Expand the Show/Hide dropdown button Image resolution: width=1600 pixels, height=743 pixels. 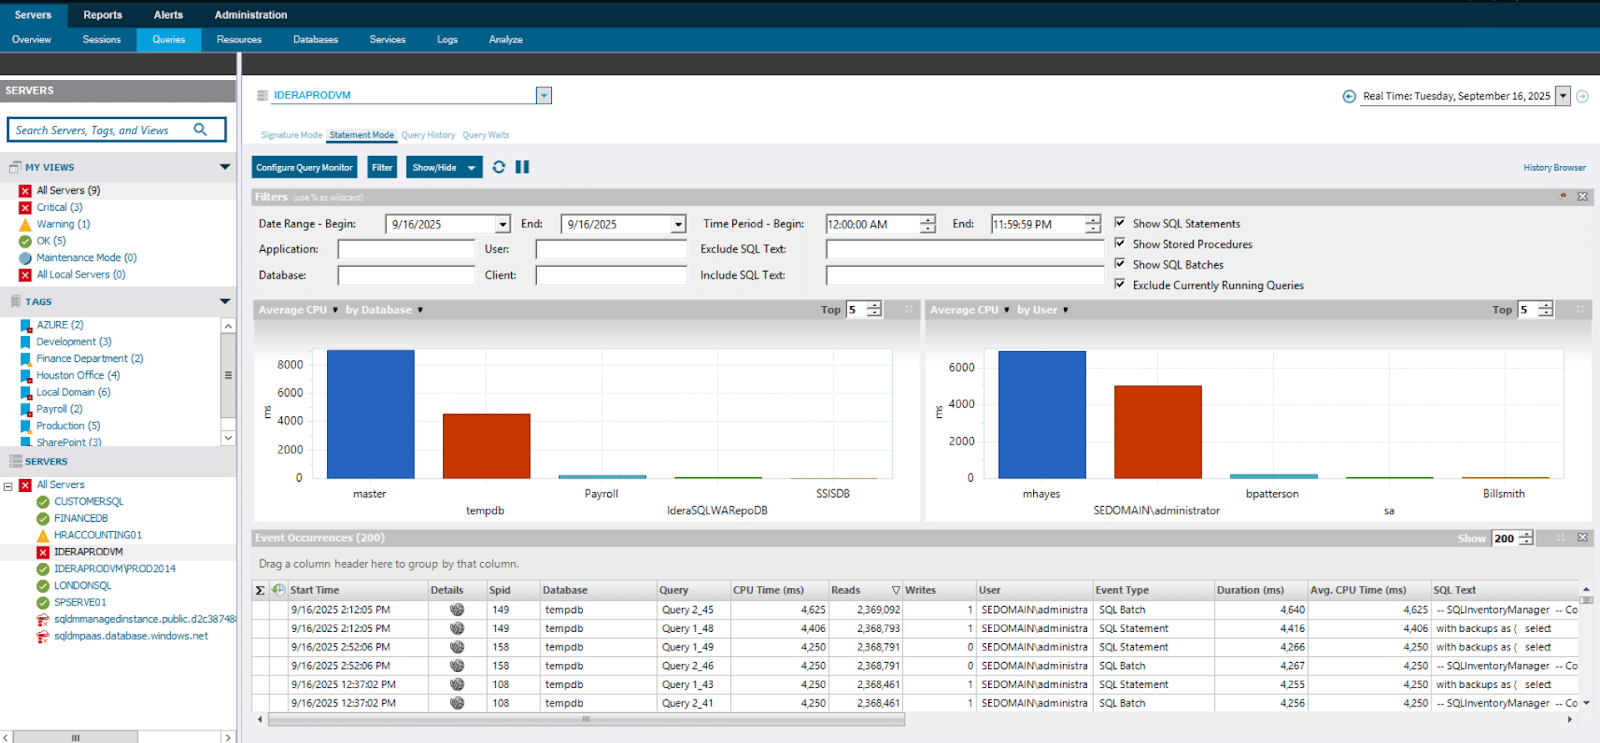[471, 168]
